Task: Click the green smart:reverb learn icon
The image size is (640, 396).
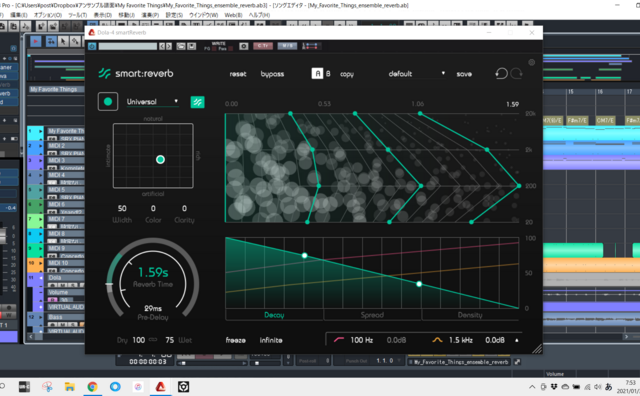Action: pos(198,102)
